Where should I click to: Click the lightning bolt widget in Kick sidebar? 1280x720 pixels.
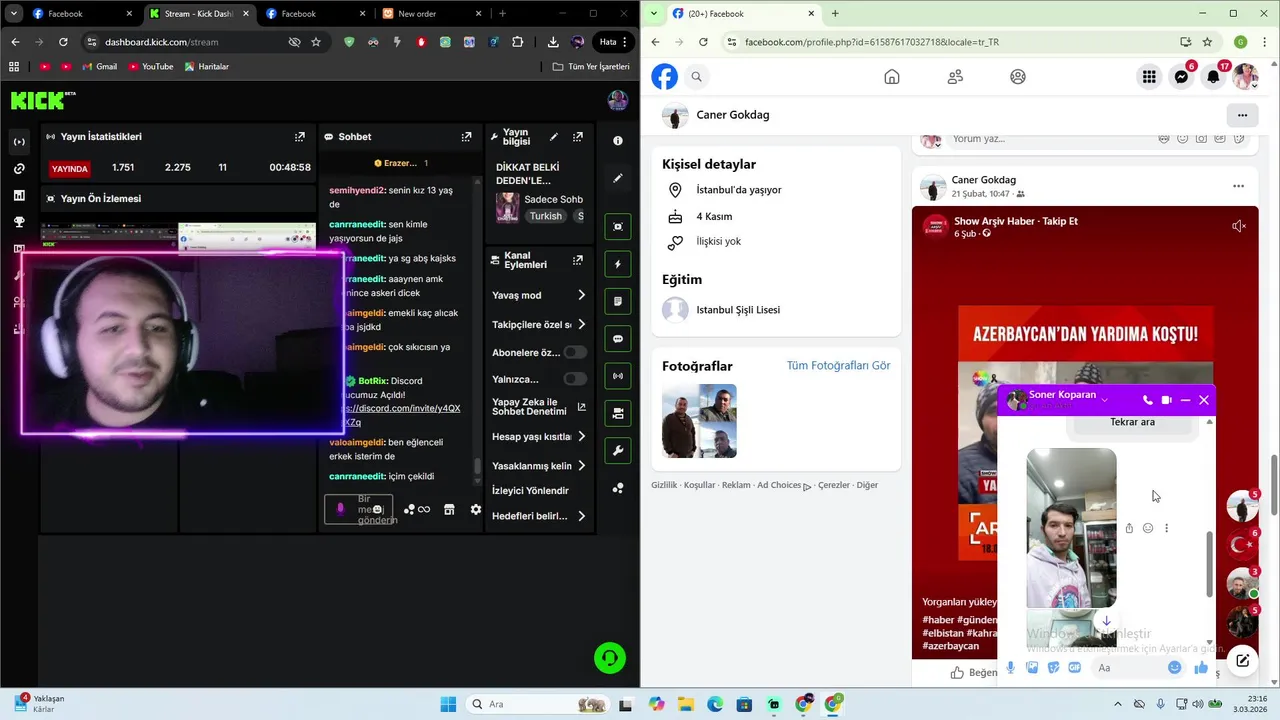(x=618, y=264)
